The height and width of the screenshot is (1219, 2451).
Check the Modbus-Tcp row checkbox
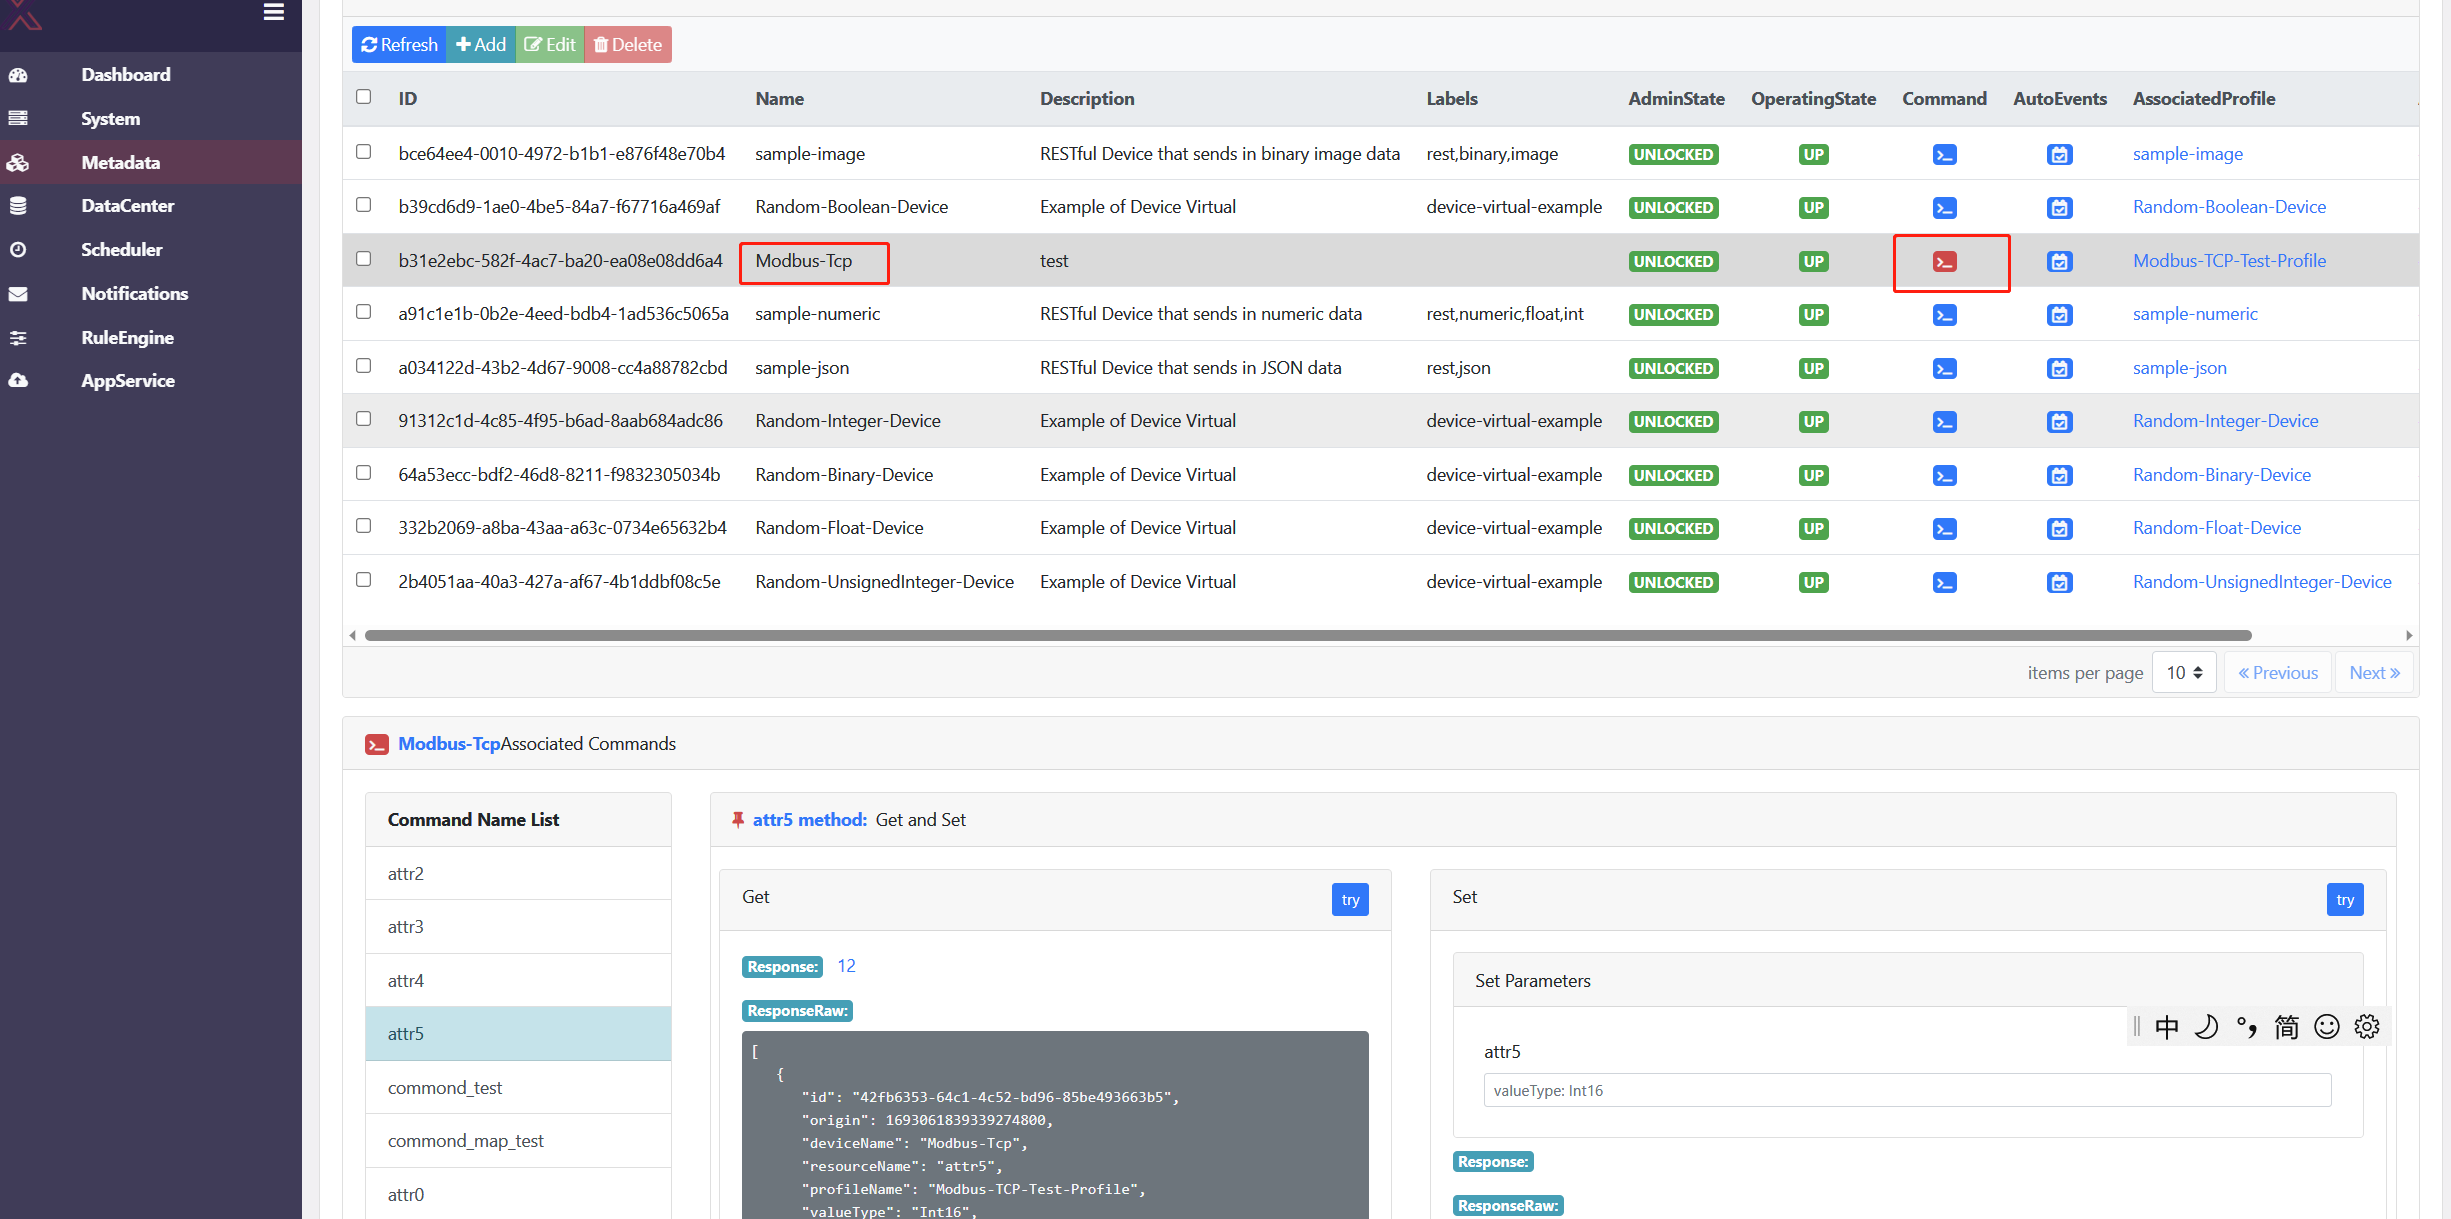364,258
